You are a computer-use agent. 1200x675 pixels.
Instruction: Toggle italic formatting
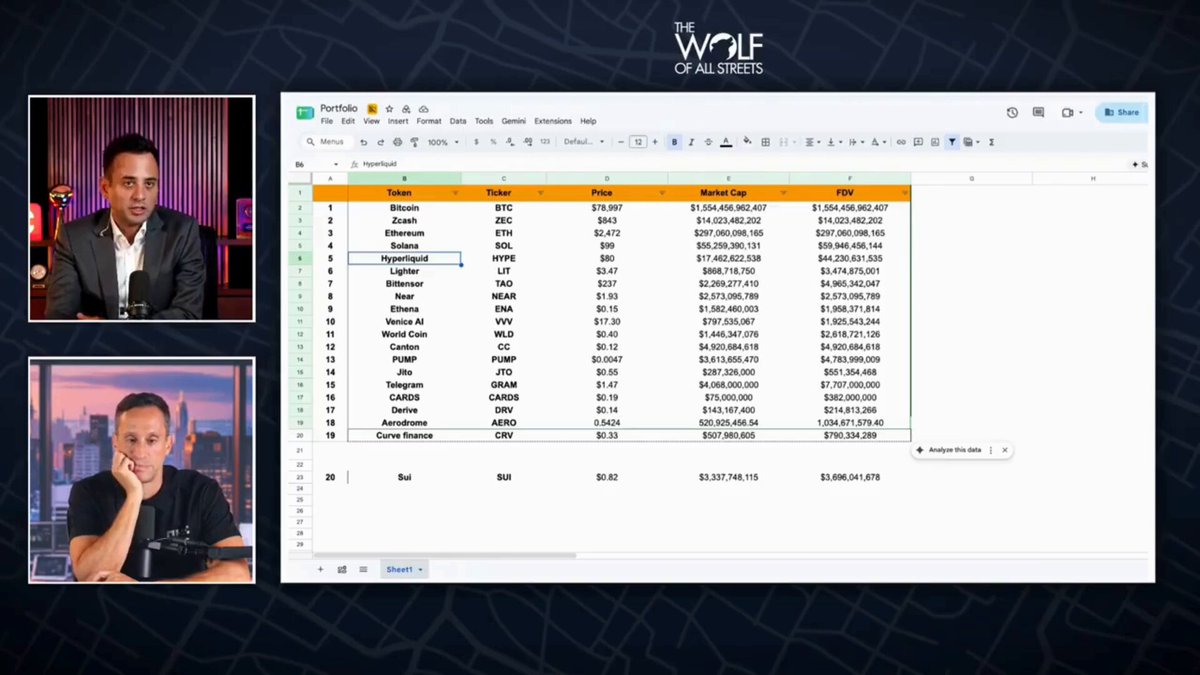692,142
